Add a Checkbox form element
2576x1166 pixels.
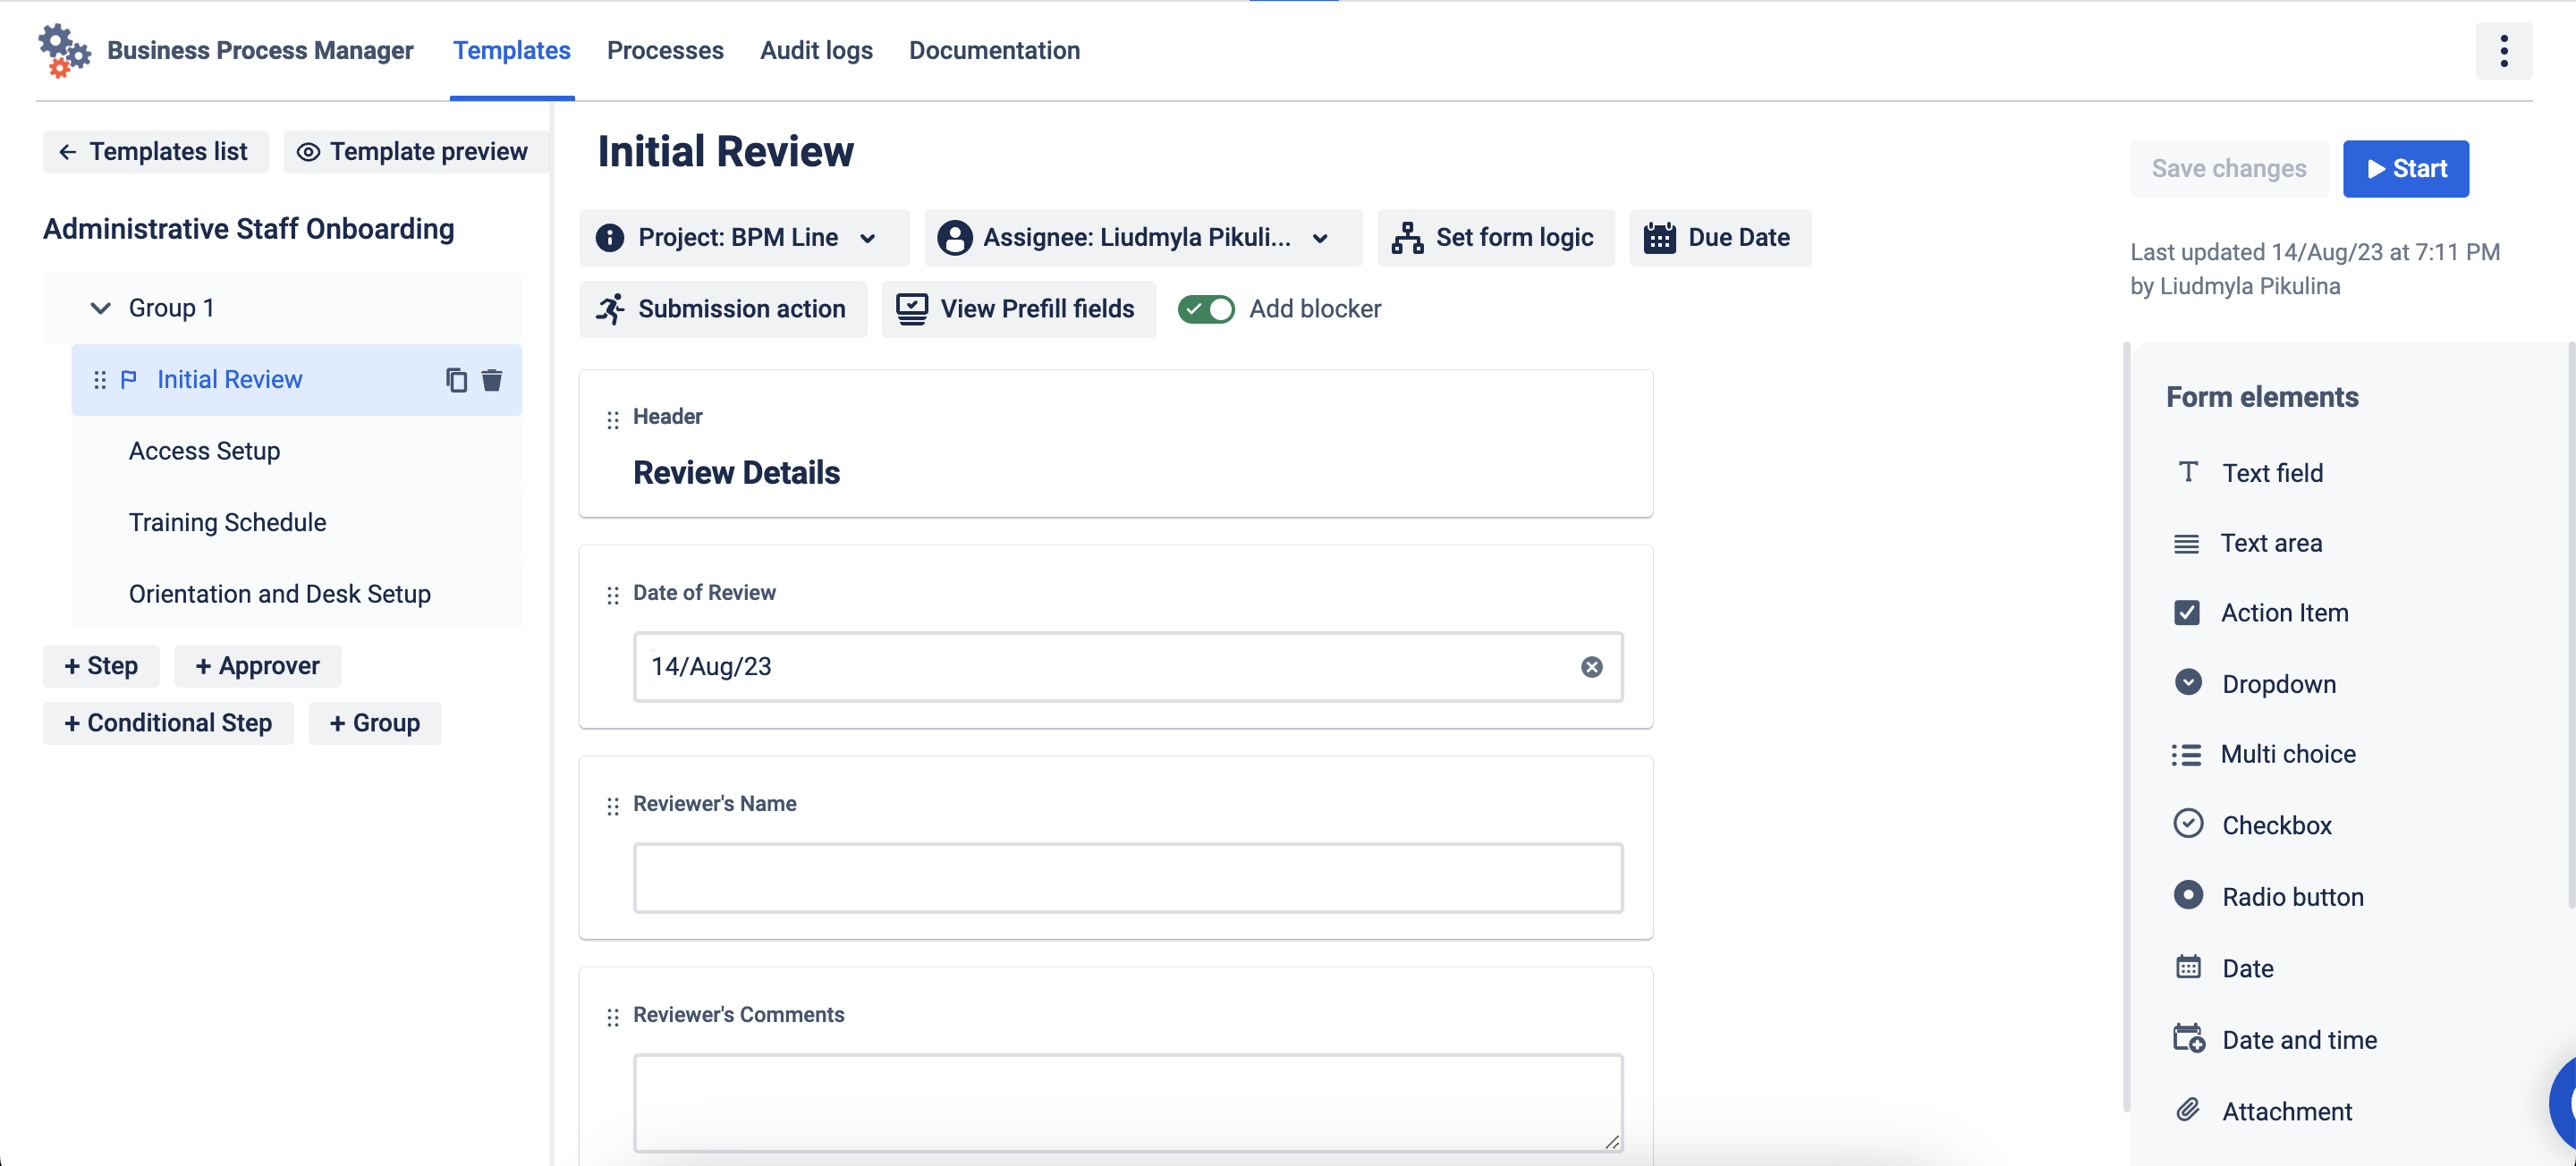[2276, 825]
